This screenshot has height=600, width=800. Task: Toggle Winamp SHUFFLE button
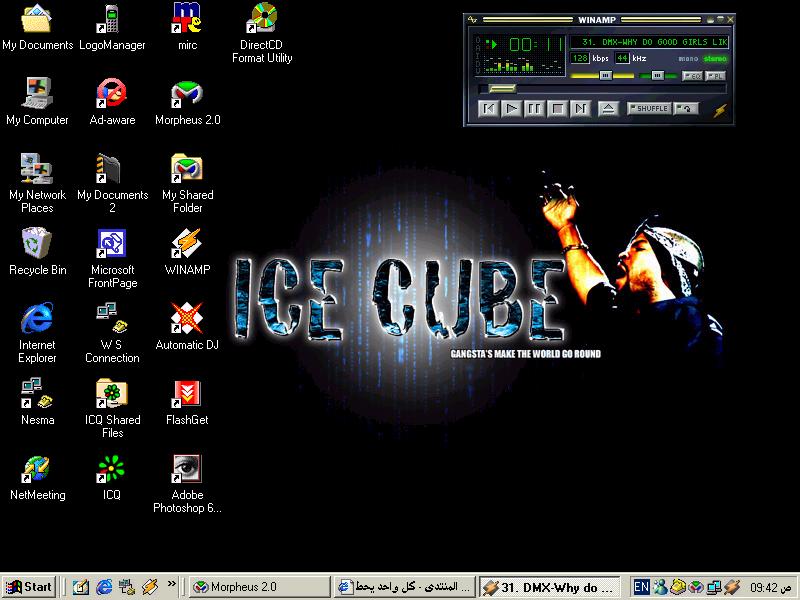[x=649, y=108]
